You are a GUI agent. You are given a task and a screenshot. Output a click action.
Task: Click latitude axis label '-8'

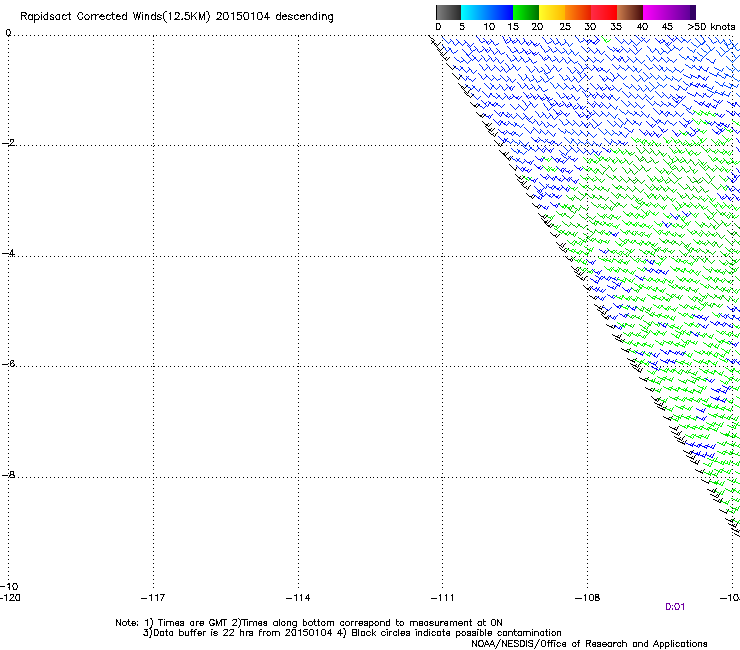(8, 475)
